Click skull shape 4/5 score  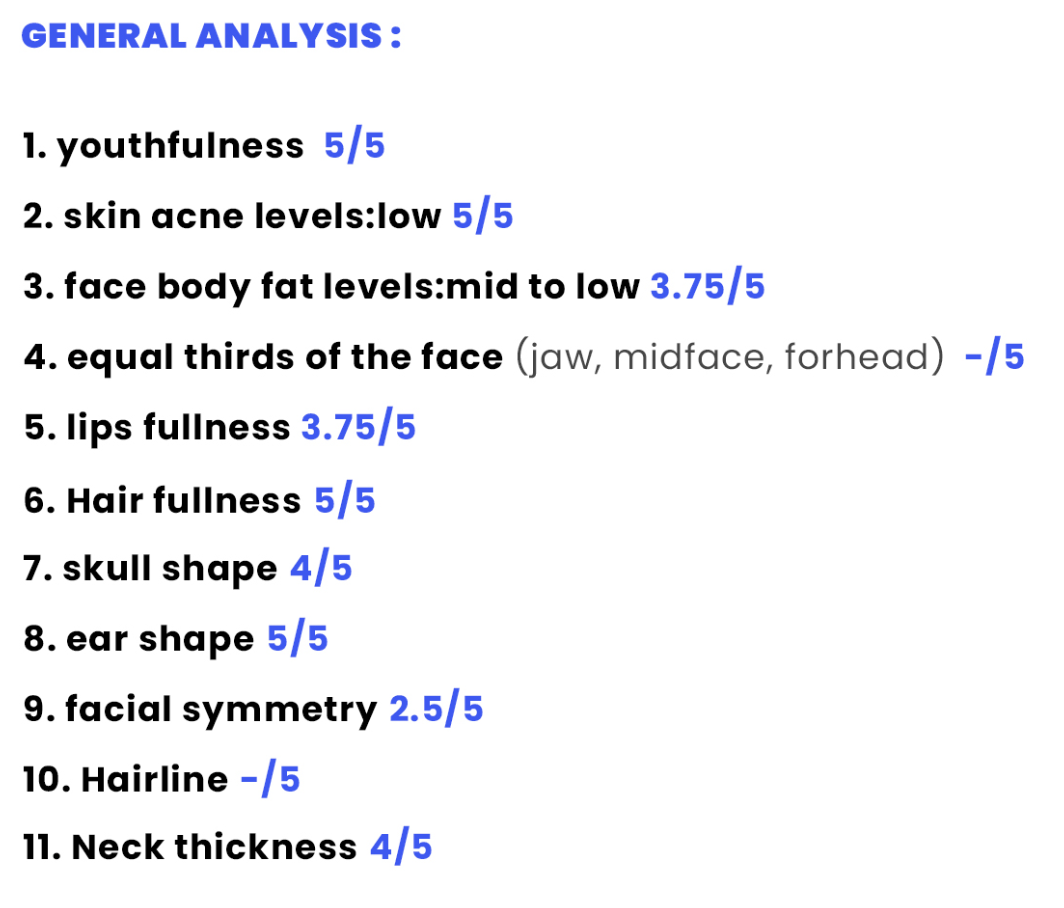coord(321,569)
